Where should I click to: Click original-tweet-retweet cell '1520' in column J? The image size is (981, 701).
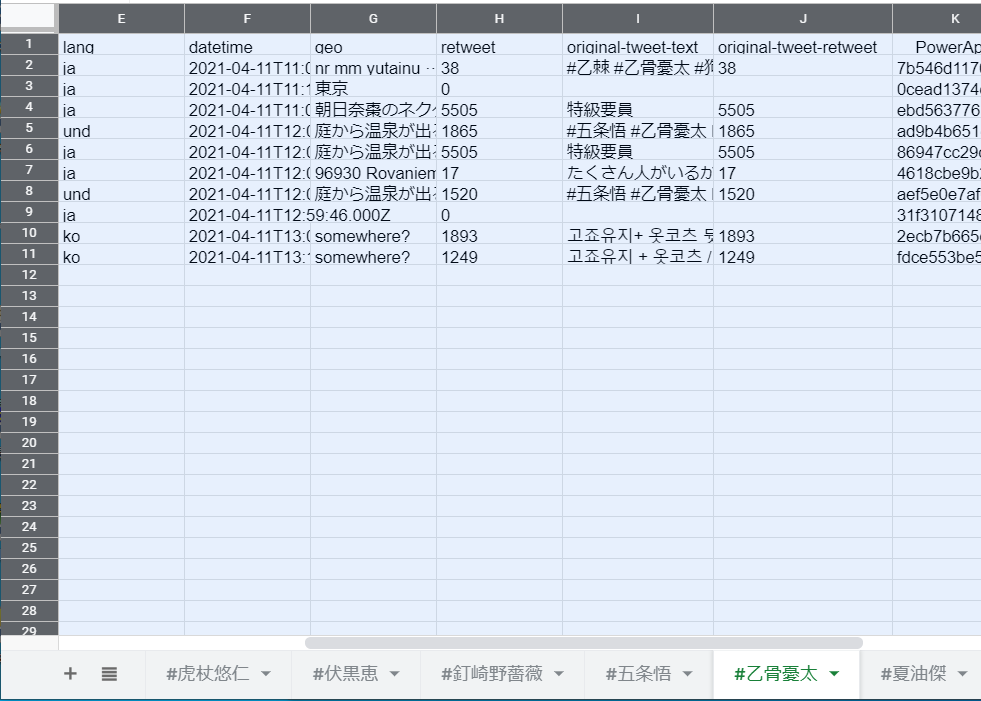pos(803,192)
